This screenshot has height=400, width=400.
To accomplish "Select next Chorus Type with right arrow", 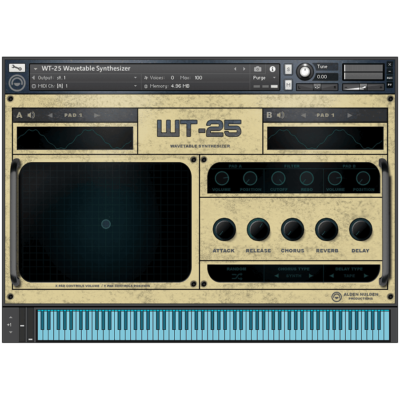I will 311,276.
